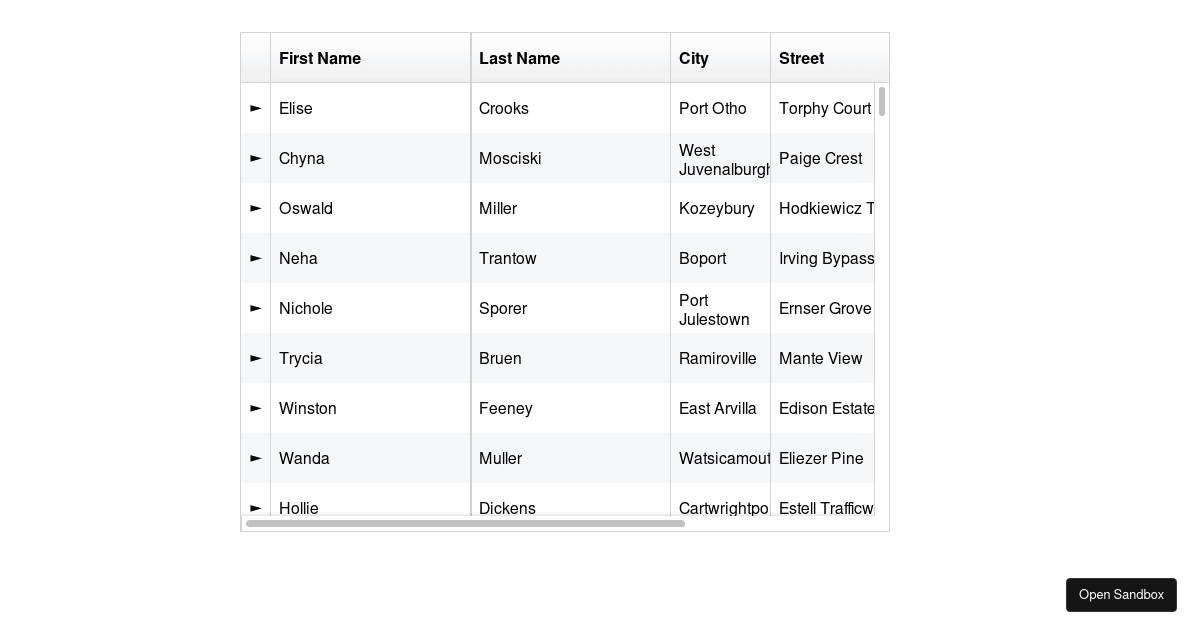
Task: Click the Street column header
Action: tap(801, 58)
